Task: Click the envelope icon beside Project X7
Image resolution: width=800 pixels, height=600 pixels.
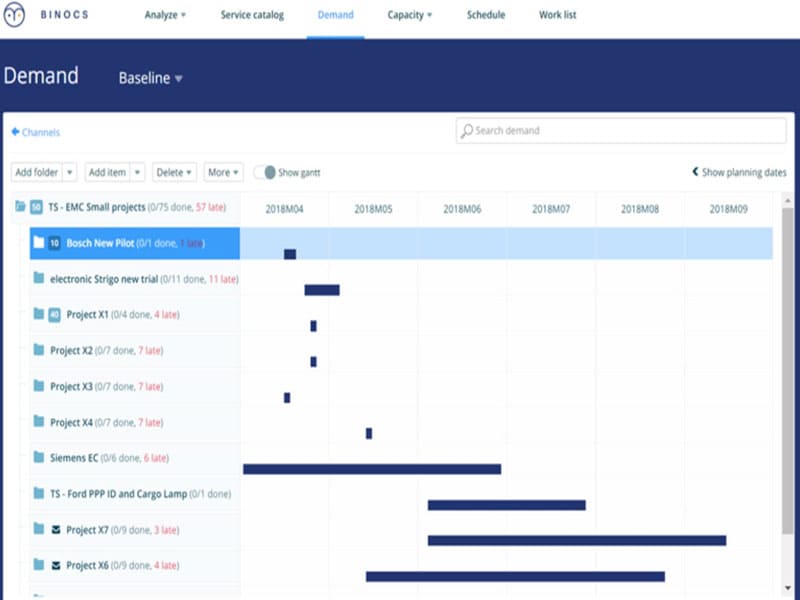Action: point(56,530)
